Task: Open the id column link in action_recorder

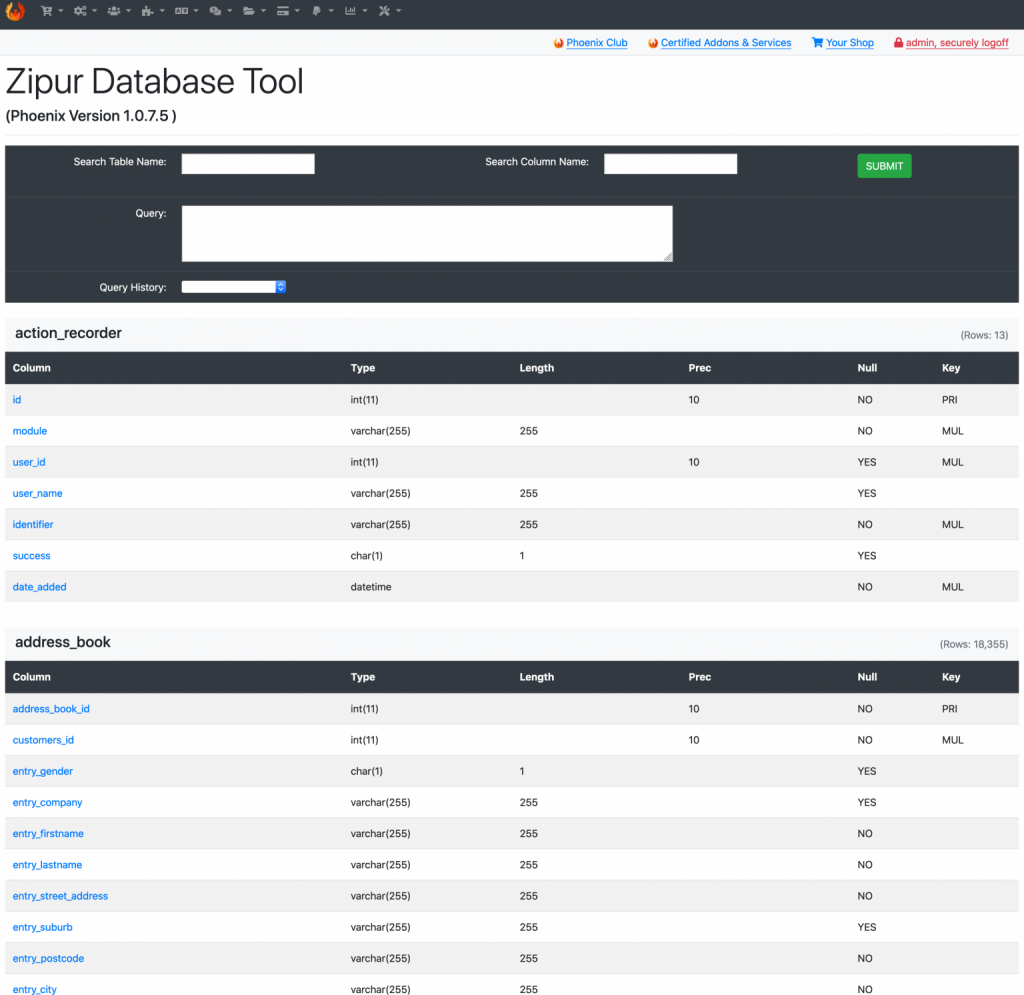Action: (17, 400)
